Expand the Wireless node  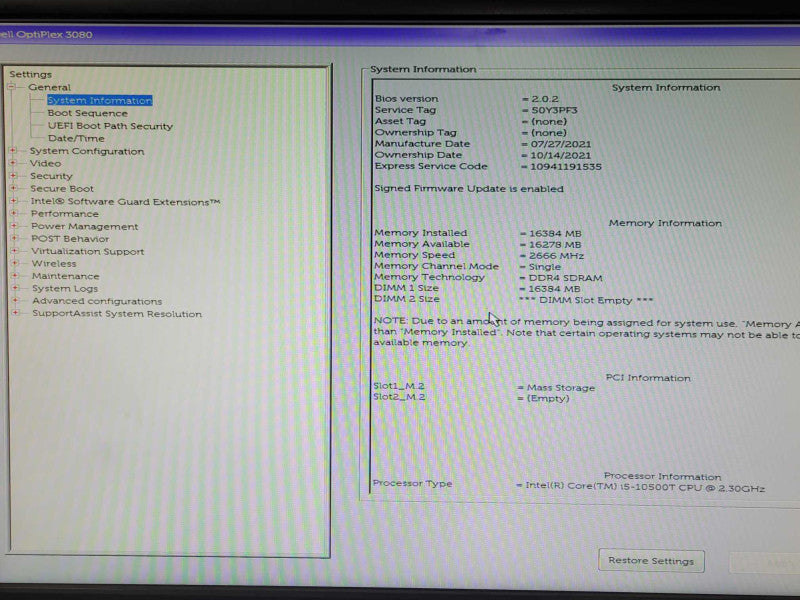(15, 263)
